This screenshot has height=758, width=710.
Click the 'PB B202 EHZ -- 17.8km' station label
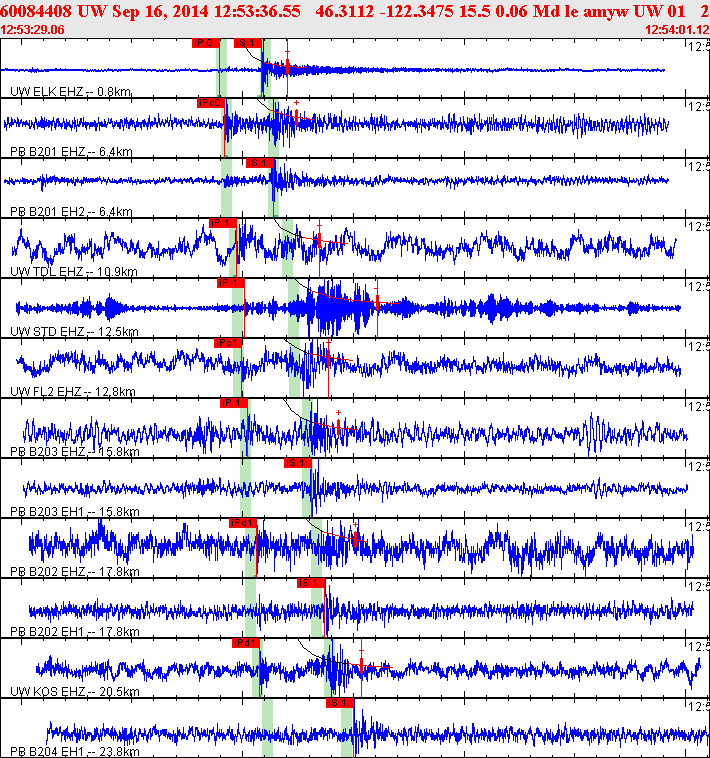pos(75,571)
